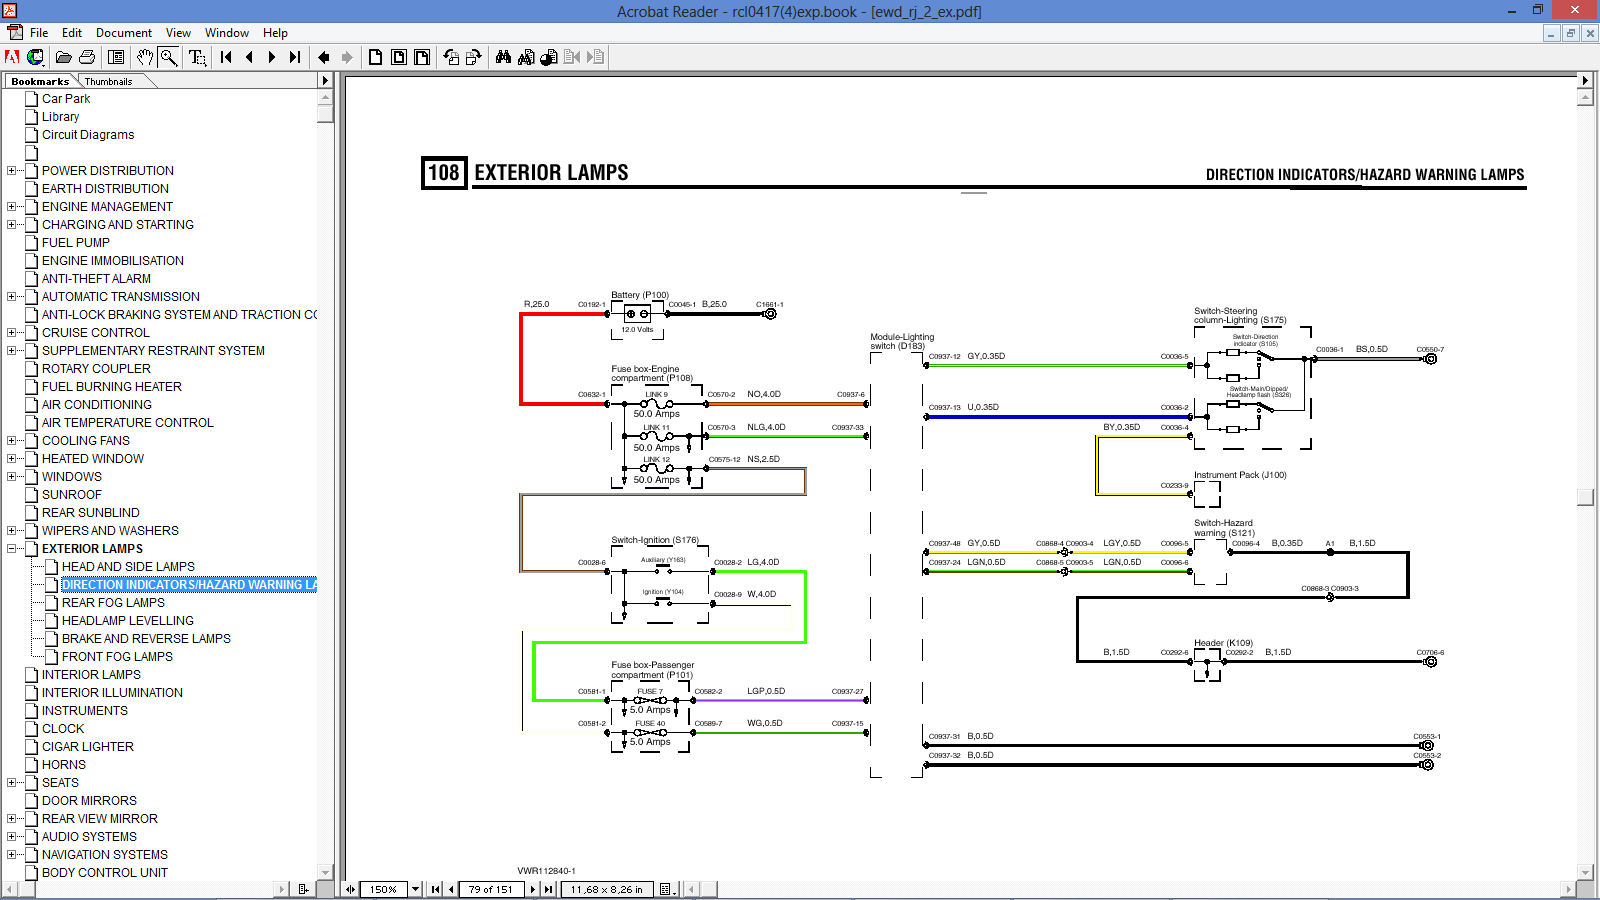This screenshot has width=1600, height=900.
Task: Click the Fit in Window page icon
Action: [x=399, y=57]
